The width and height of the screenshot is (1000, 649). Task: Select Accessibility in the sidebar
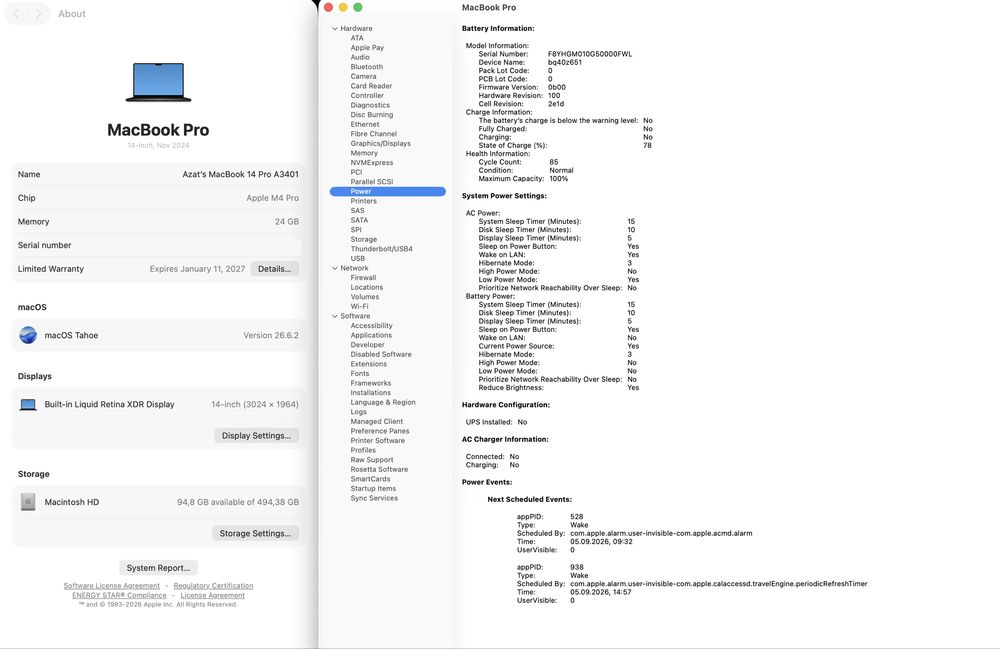[x=371, y=326]
